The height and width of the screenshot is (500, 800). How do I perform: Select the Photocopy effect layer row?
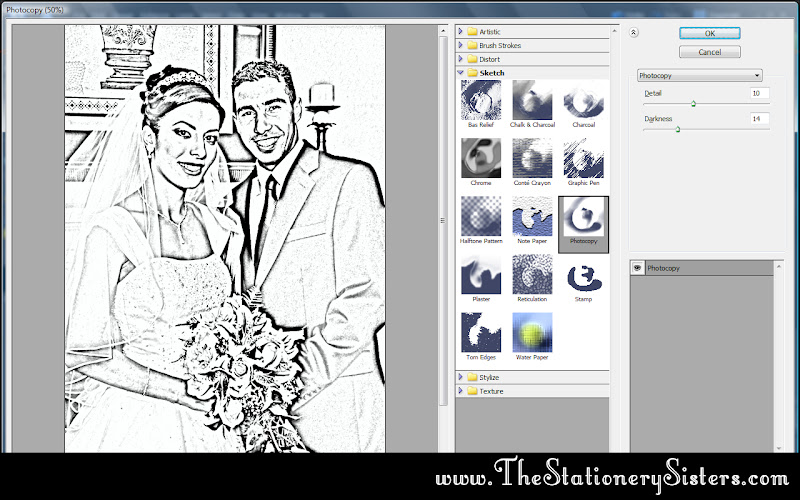pos(702,268)
